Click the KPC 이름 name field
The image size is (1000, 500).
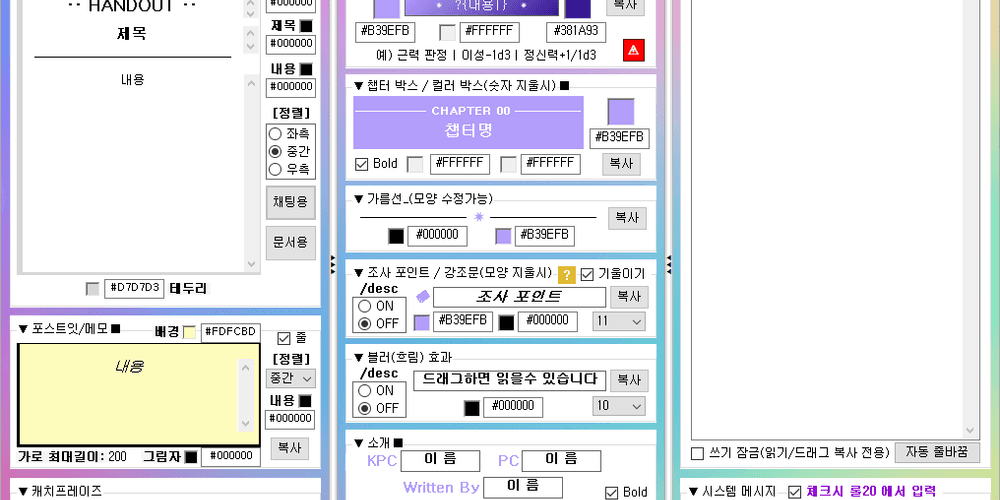(440, 460)
